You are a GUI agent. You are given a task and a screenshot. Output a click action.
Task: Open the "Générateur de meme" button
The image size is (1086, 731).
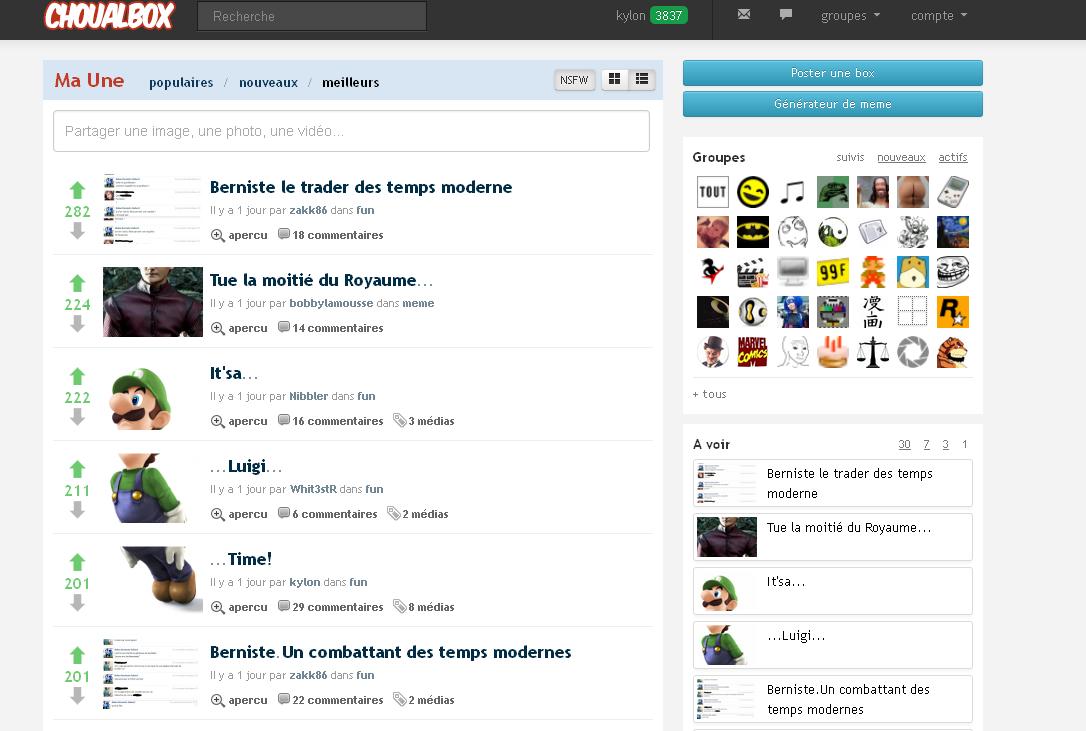click(832, 104)
